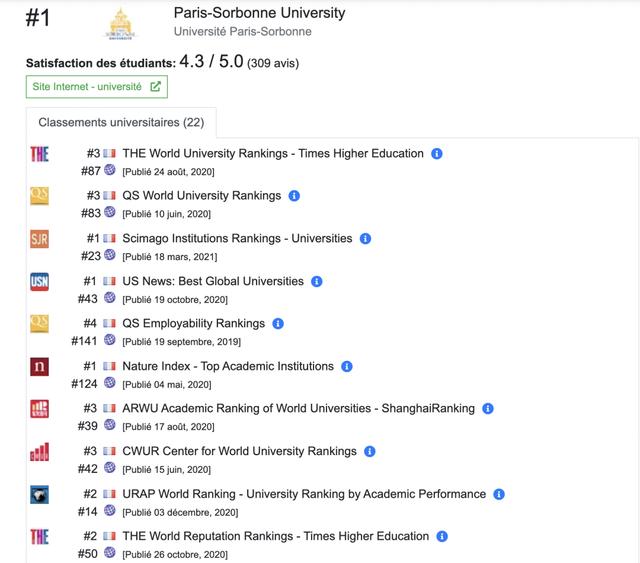Click the '[Publié 19 septembre, 2019]' date
Image resolution: width=640 pixels, height=563 pixels.
click(182, 342)
